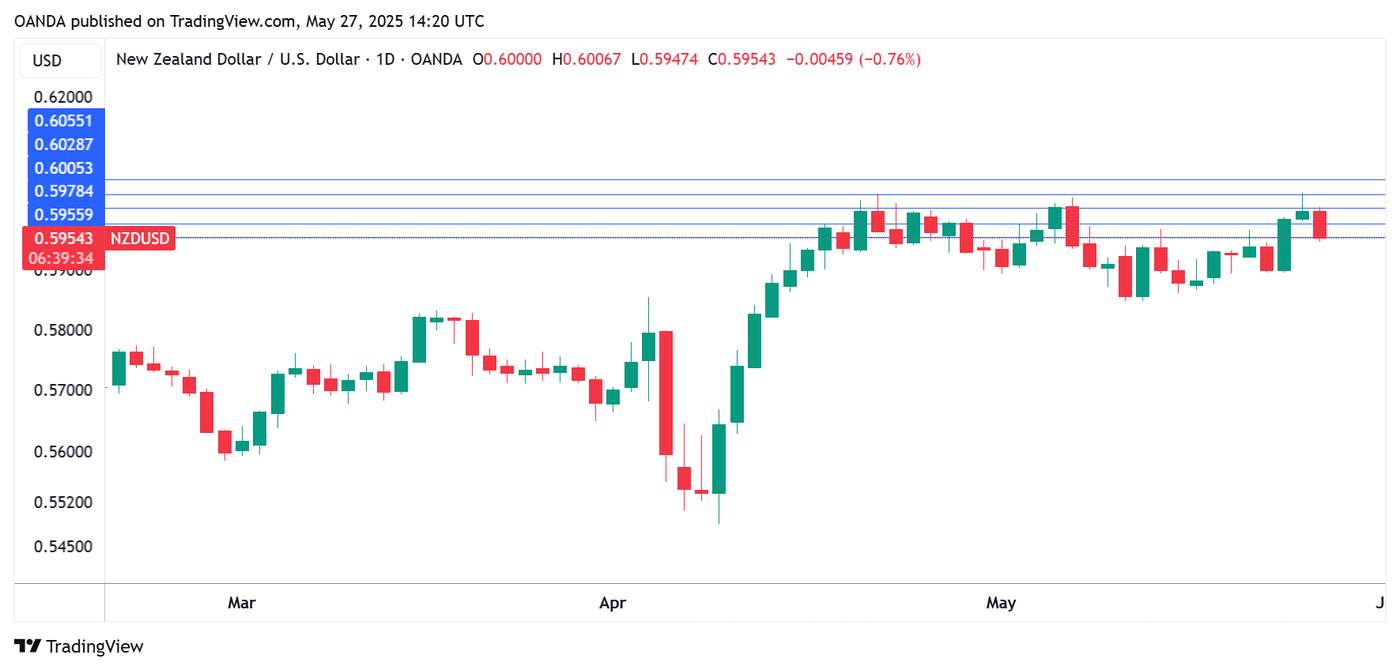Click the Apr label on time axis

[x=612, y=602]
